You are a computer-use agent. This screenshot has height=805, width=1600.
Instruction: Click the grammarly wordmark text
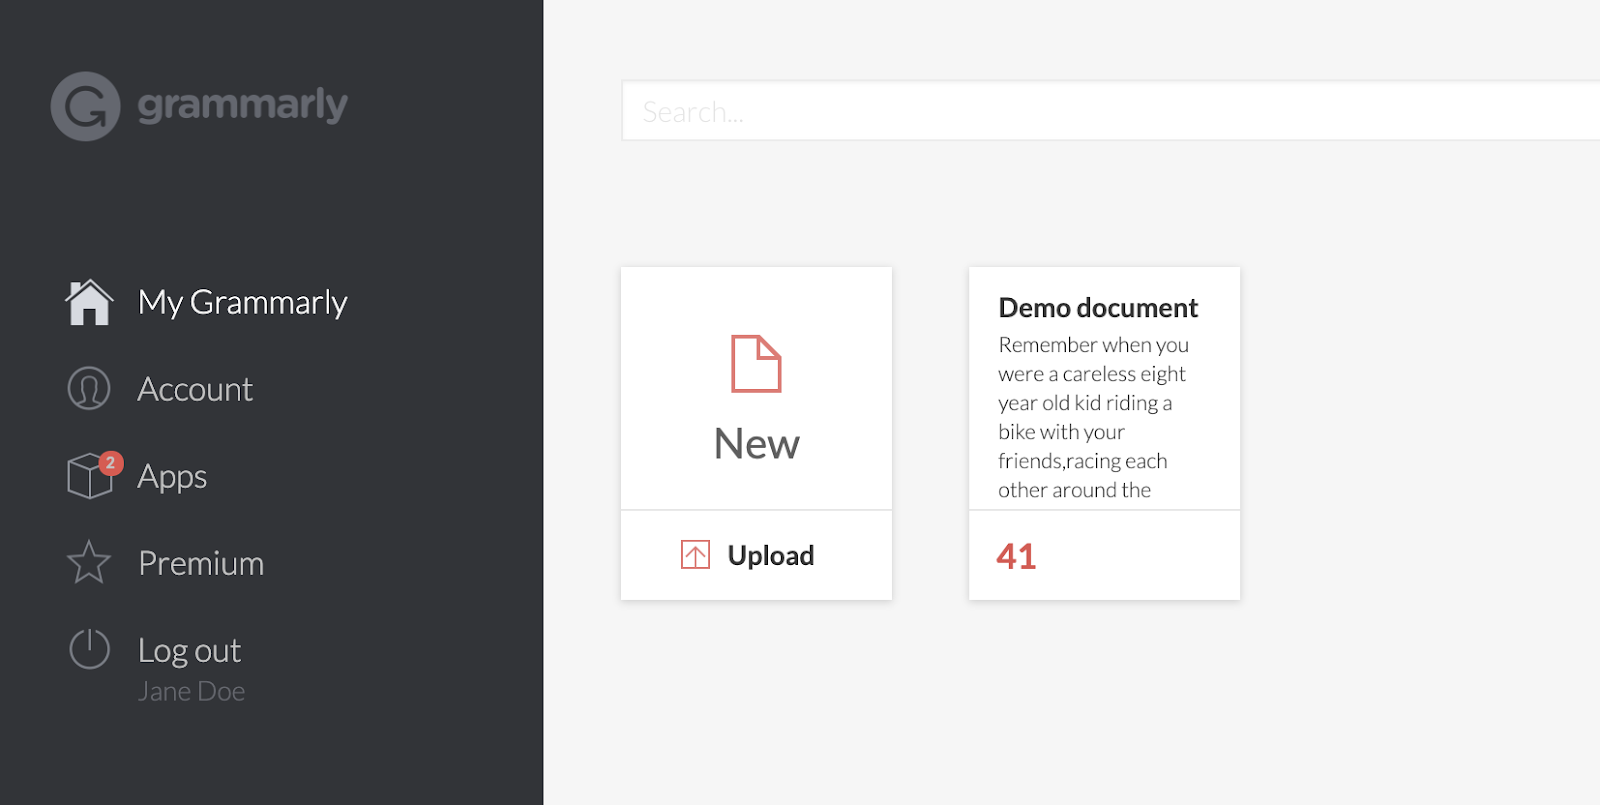tap(242, 105)
